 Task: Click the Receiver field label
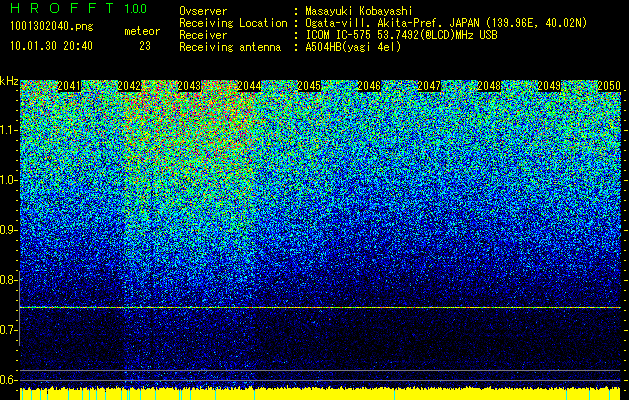tap(203, 35)
